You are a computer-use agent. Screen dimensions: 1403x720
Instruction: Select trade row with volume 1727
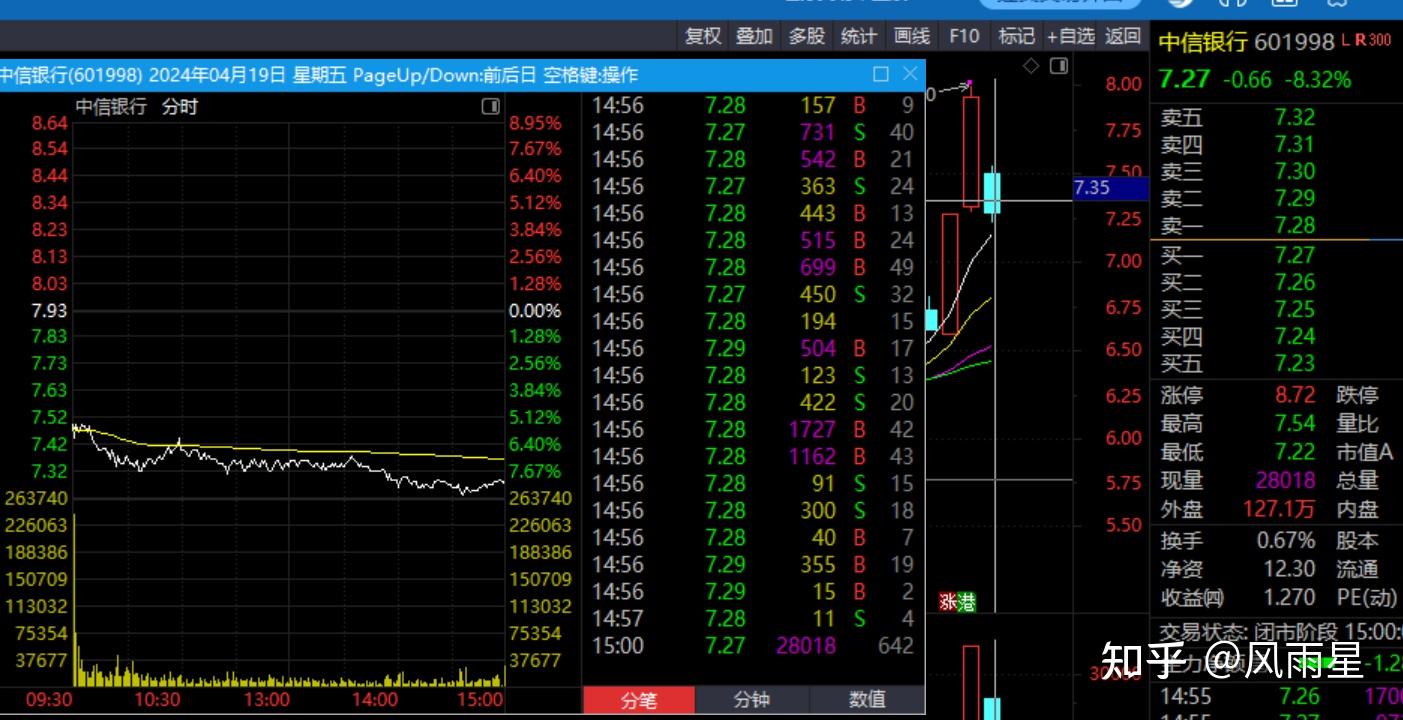[x=753, y=430]
